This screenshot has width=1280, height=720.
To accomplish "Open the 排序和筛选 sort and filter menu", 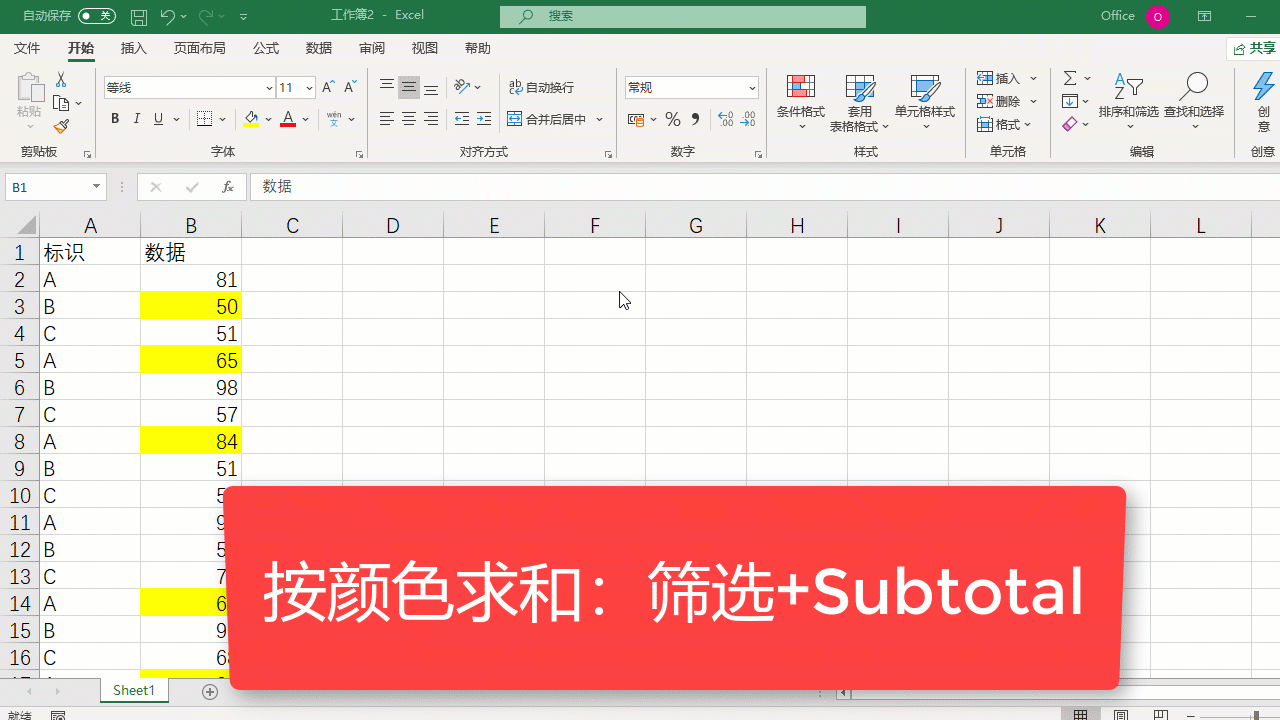I will (x=1129, y=102).
